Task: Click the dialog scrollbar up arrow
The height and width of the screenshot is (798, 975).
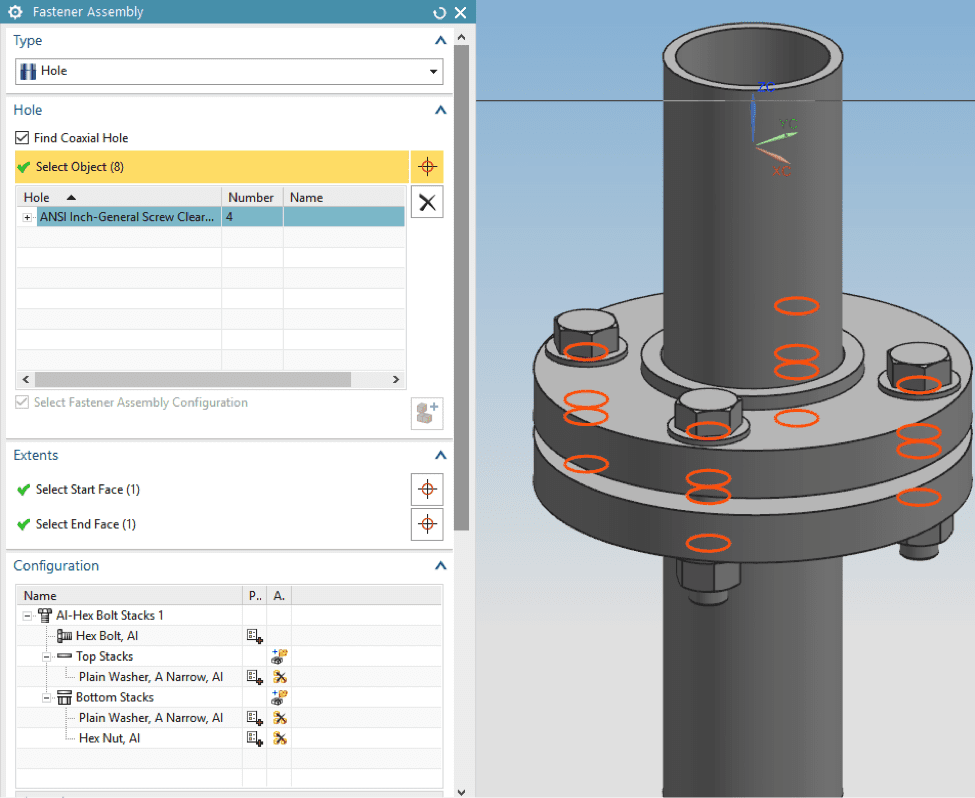Action: tap(461, 37)
